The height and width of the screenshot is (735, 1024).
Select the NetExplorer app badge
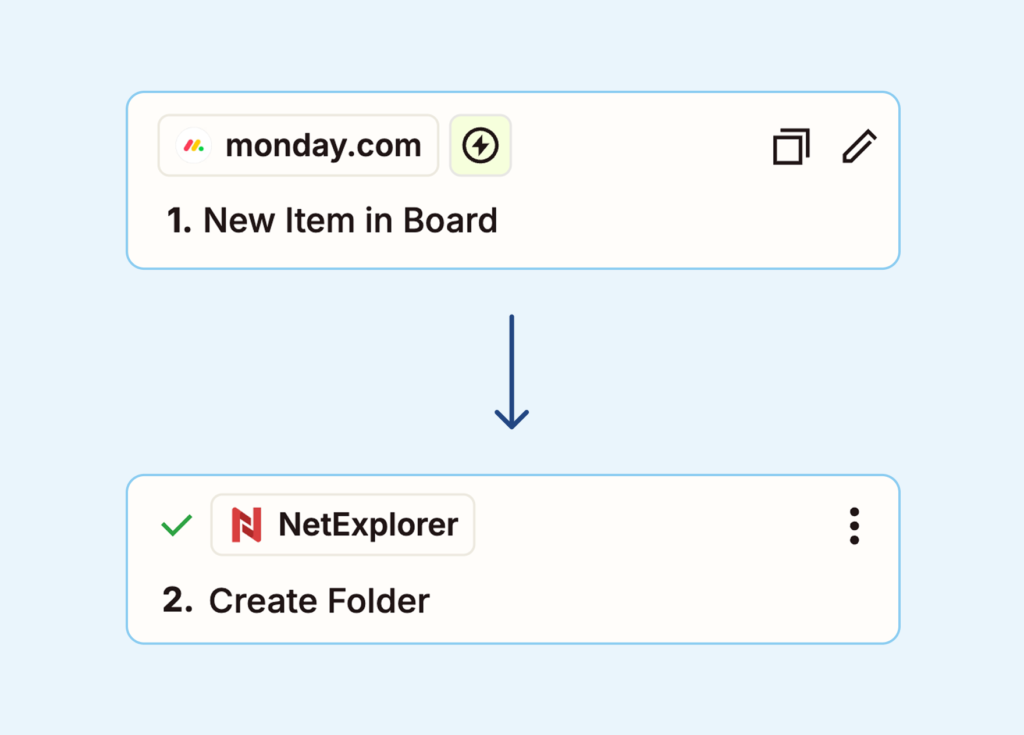342,525
